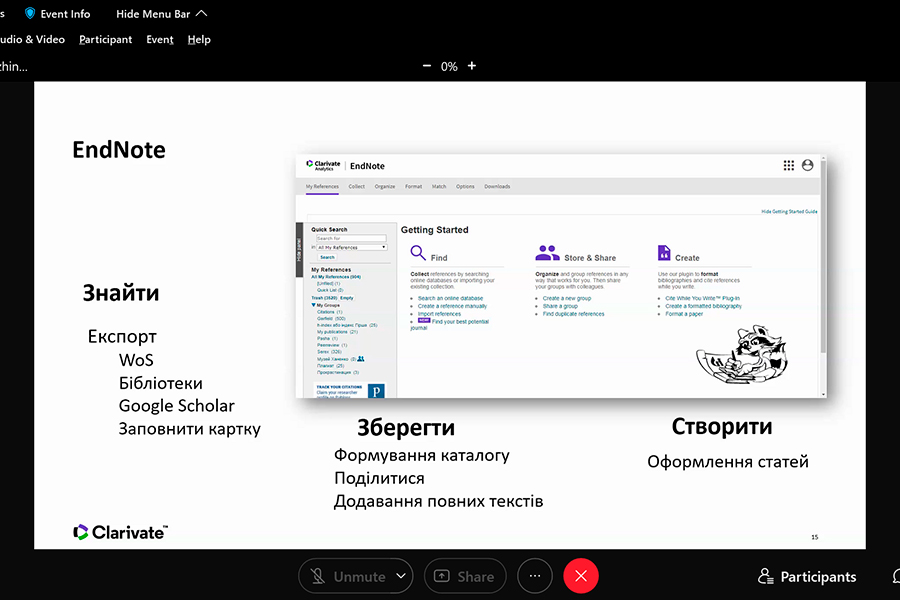This screenshot has width=900, height=600.
Task: Click the zoom out minus icon
Action: point(427,66)
